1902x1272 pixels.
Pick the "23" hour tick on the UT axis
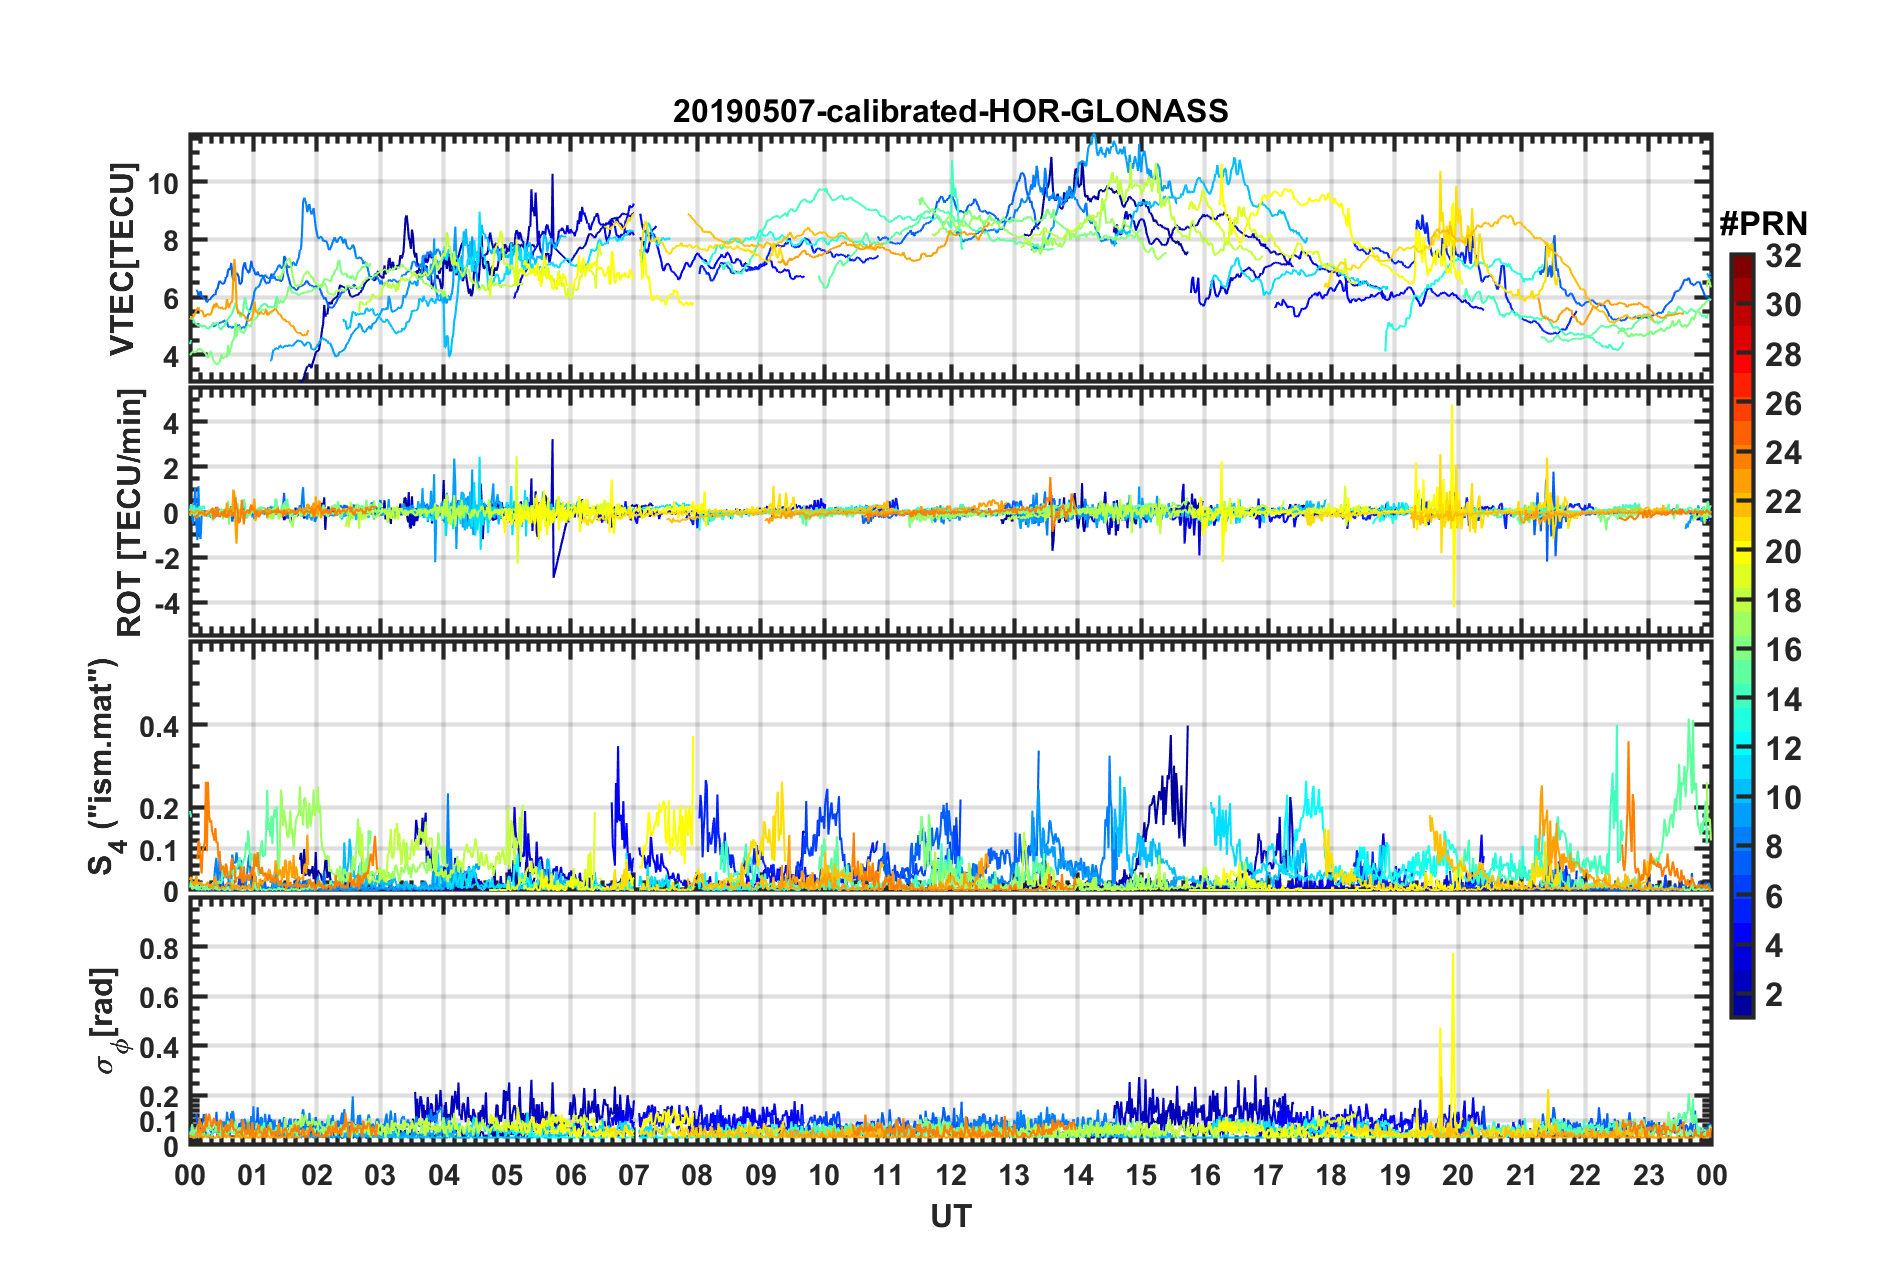coord(1648,1174)
